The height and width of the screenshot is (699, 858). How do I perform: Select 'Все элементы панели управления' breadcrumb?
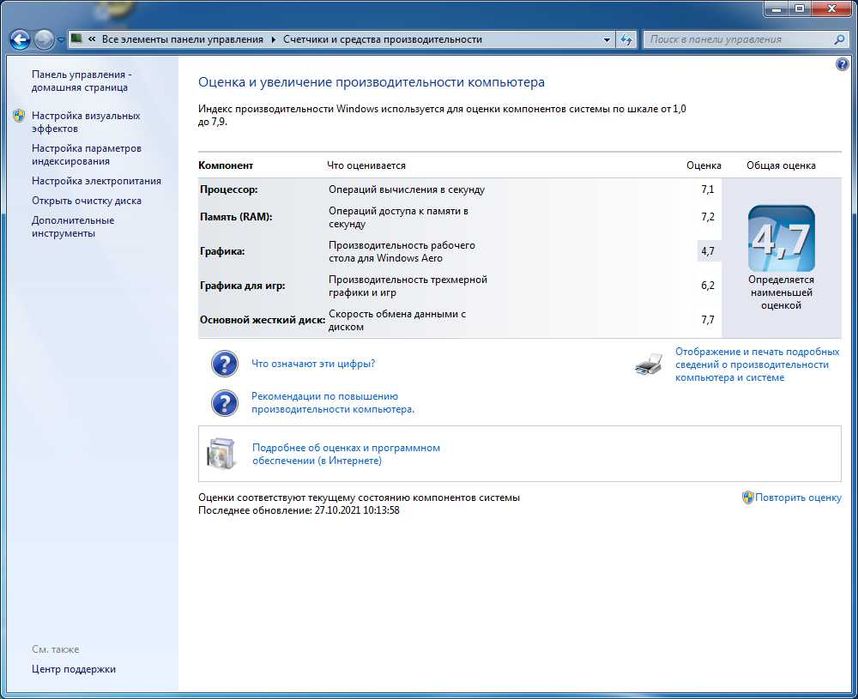[182, 39]
